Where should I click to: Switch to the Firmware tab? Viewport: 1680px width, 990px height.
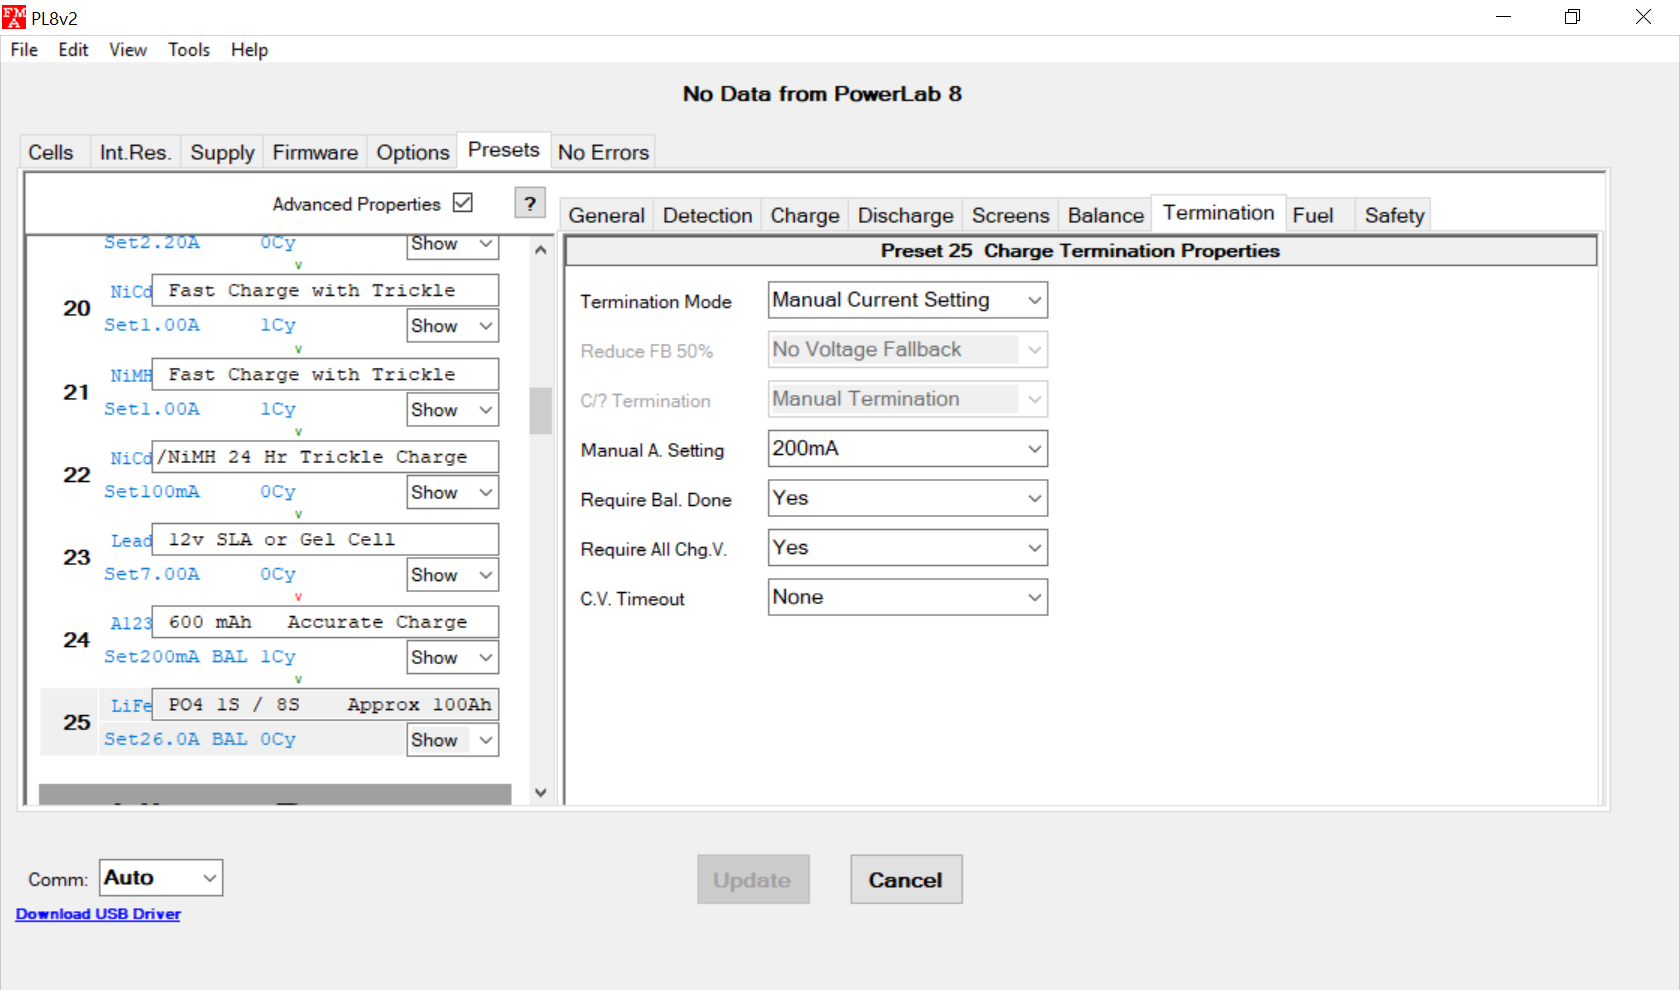(315, 152)
